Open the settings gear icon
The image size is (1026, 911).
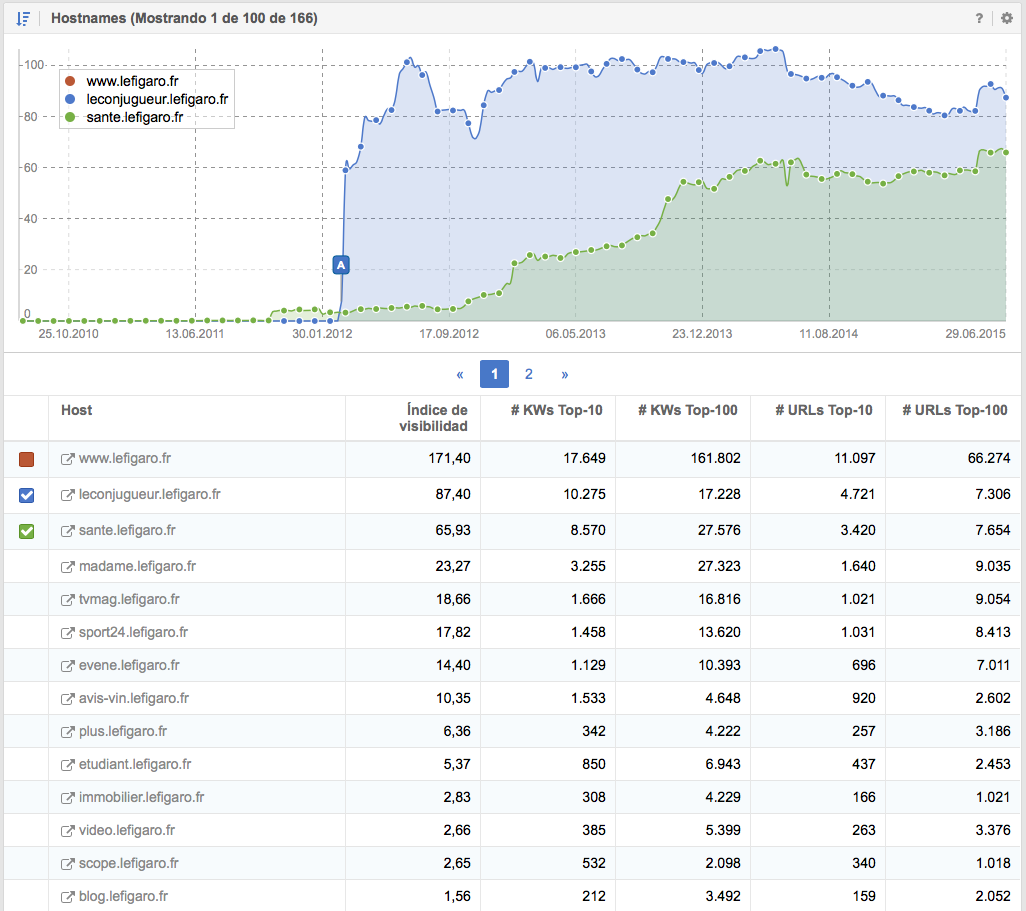[1006, 18]
